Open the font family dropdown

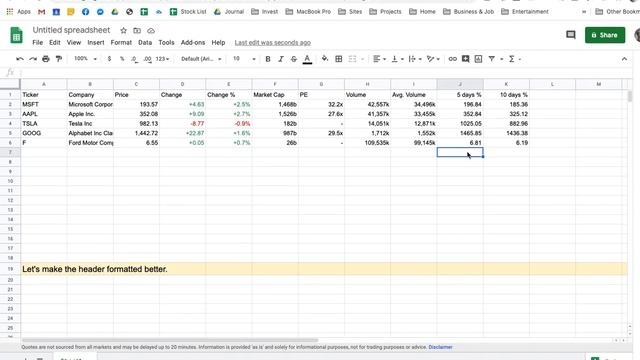point(201,59)
